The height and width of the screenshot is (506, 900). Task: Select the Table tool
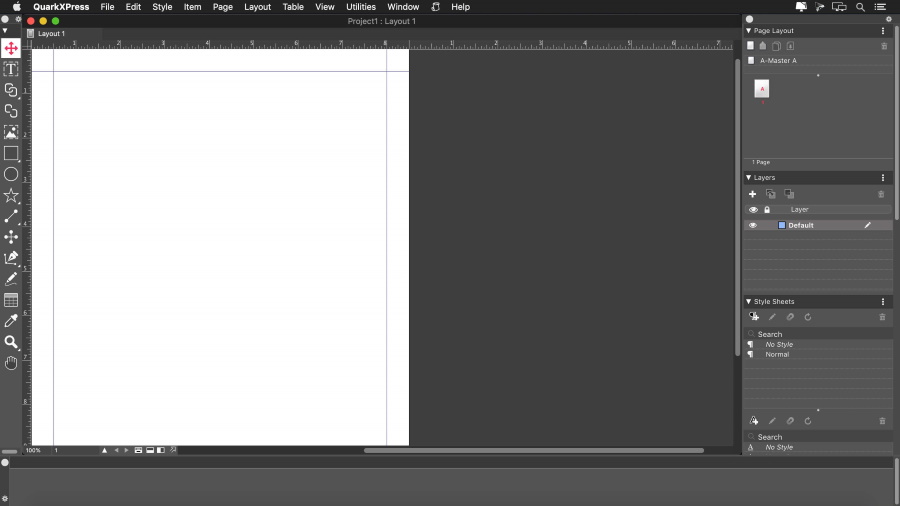tap(11, 300)
